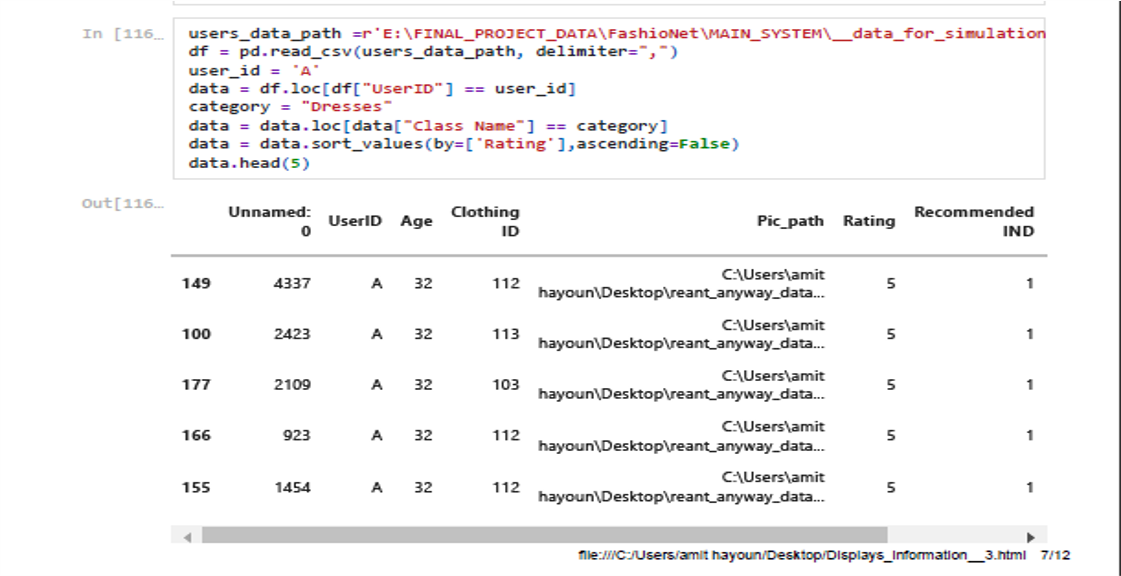
Task: Click the Pic_path column header
Action: [790, 221]
